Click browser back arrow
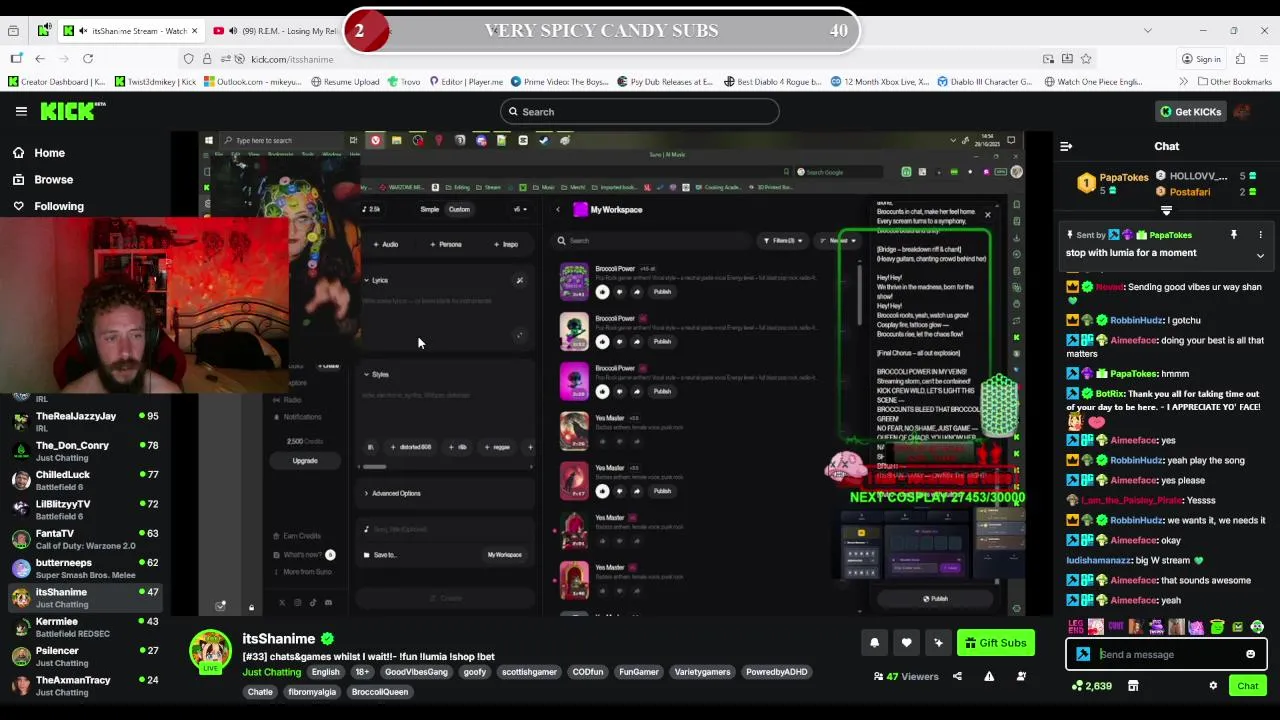 tap(40, 59)
